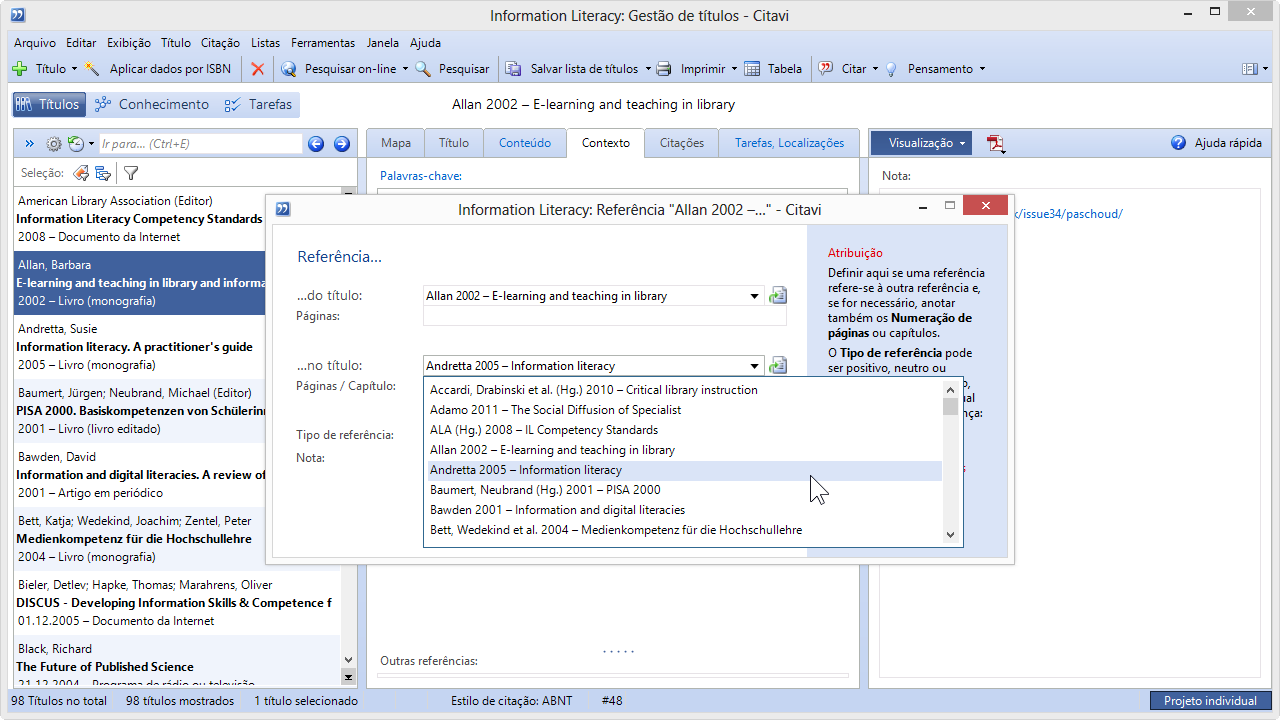
Task: Click the Ajuda rápida question mark icon
Action: 1178,143
